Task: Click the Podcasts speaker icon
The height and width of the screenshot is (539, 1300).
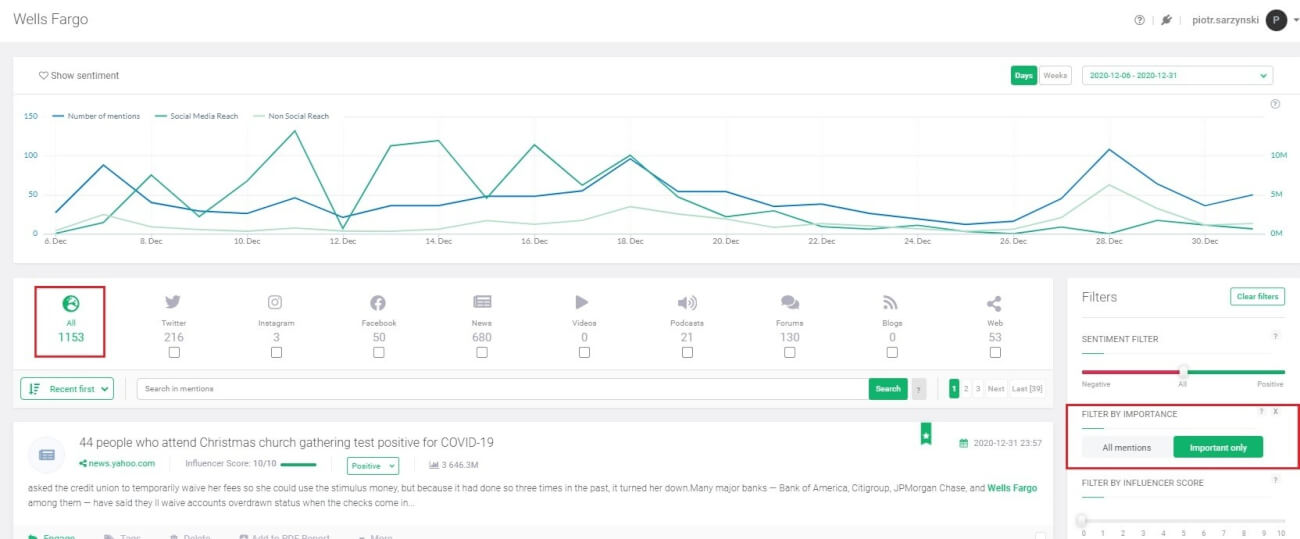Action: click(x=687, y=303)
